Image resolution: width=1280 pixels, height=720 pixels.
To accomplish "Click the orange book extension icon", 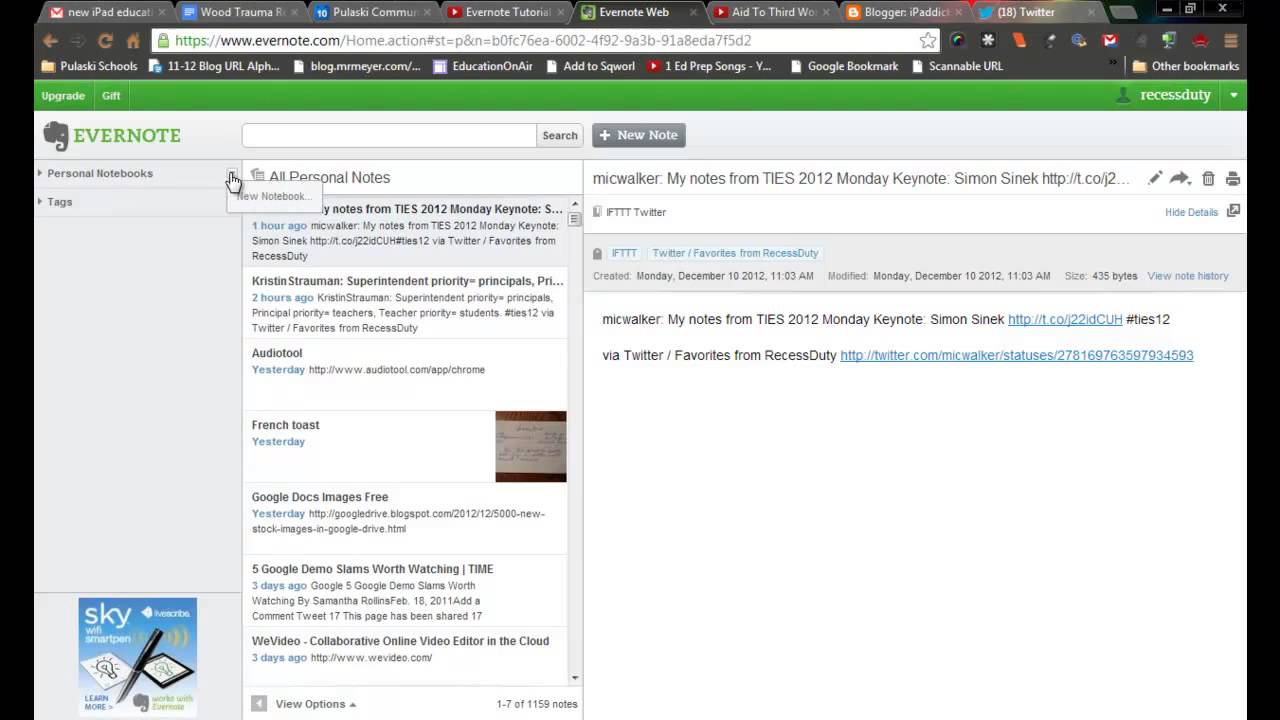I will pyautogui.click(x=1019, y=41).
